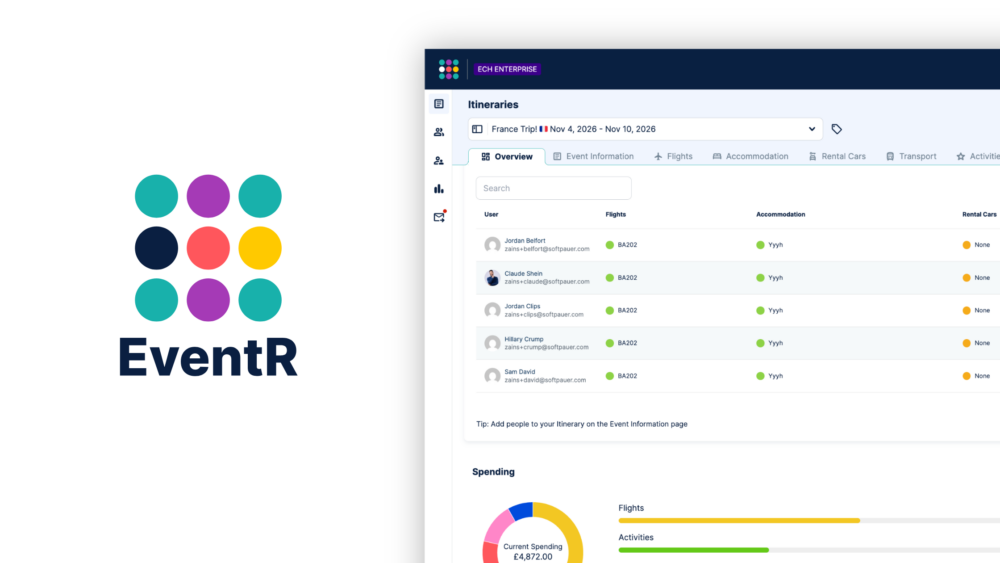Select the Hillary Crump user name
Viewport: 1000px width, 563px height.
(524, 339)
